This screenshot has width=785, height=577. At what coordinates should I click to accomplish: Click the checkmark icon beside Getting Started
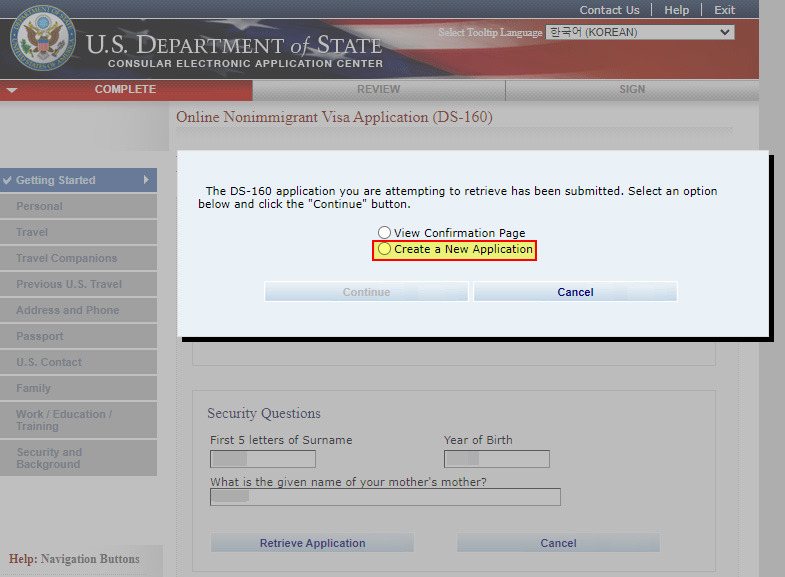coord(7,180)
